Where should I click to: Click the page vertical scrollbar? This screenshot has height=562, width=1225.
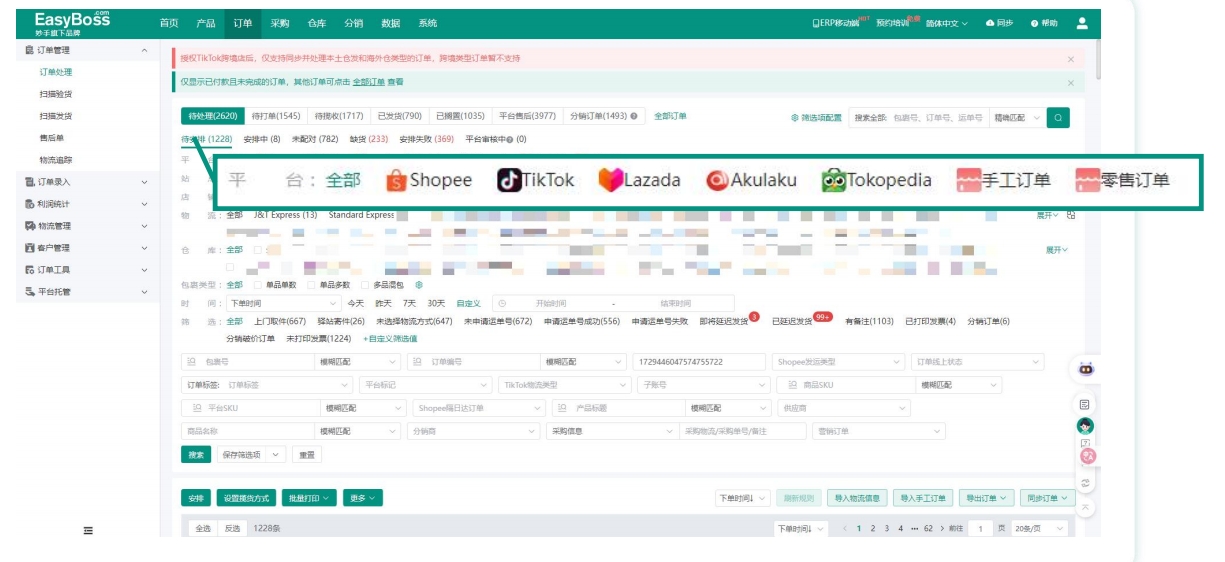coord(1097,60)
